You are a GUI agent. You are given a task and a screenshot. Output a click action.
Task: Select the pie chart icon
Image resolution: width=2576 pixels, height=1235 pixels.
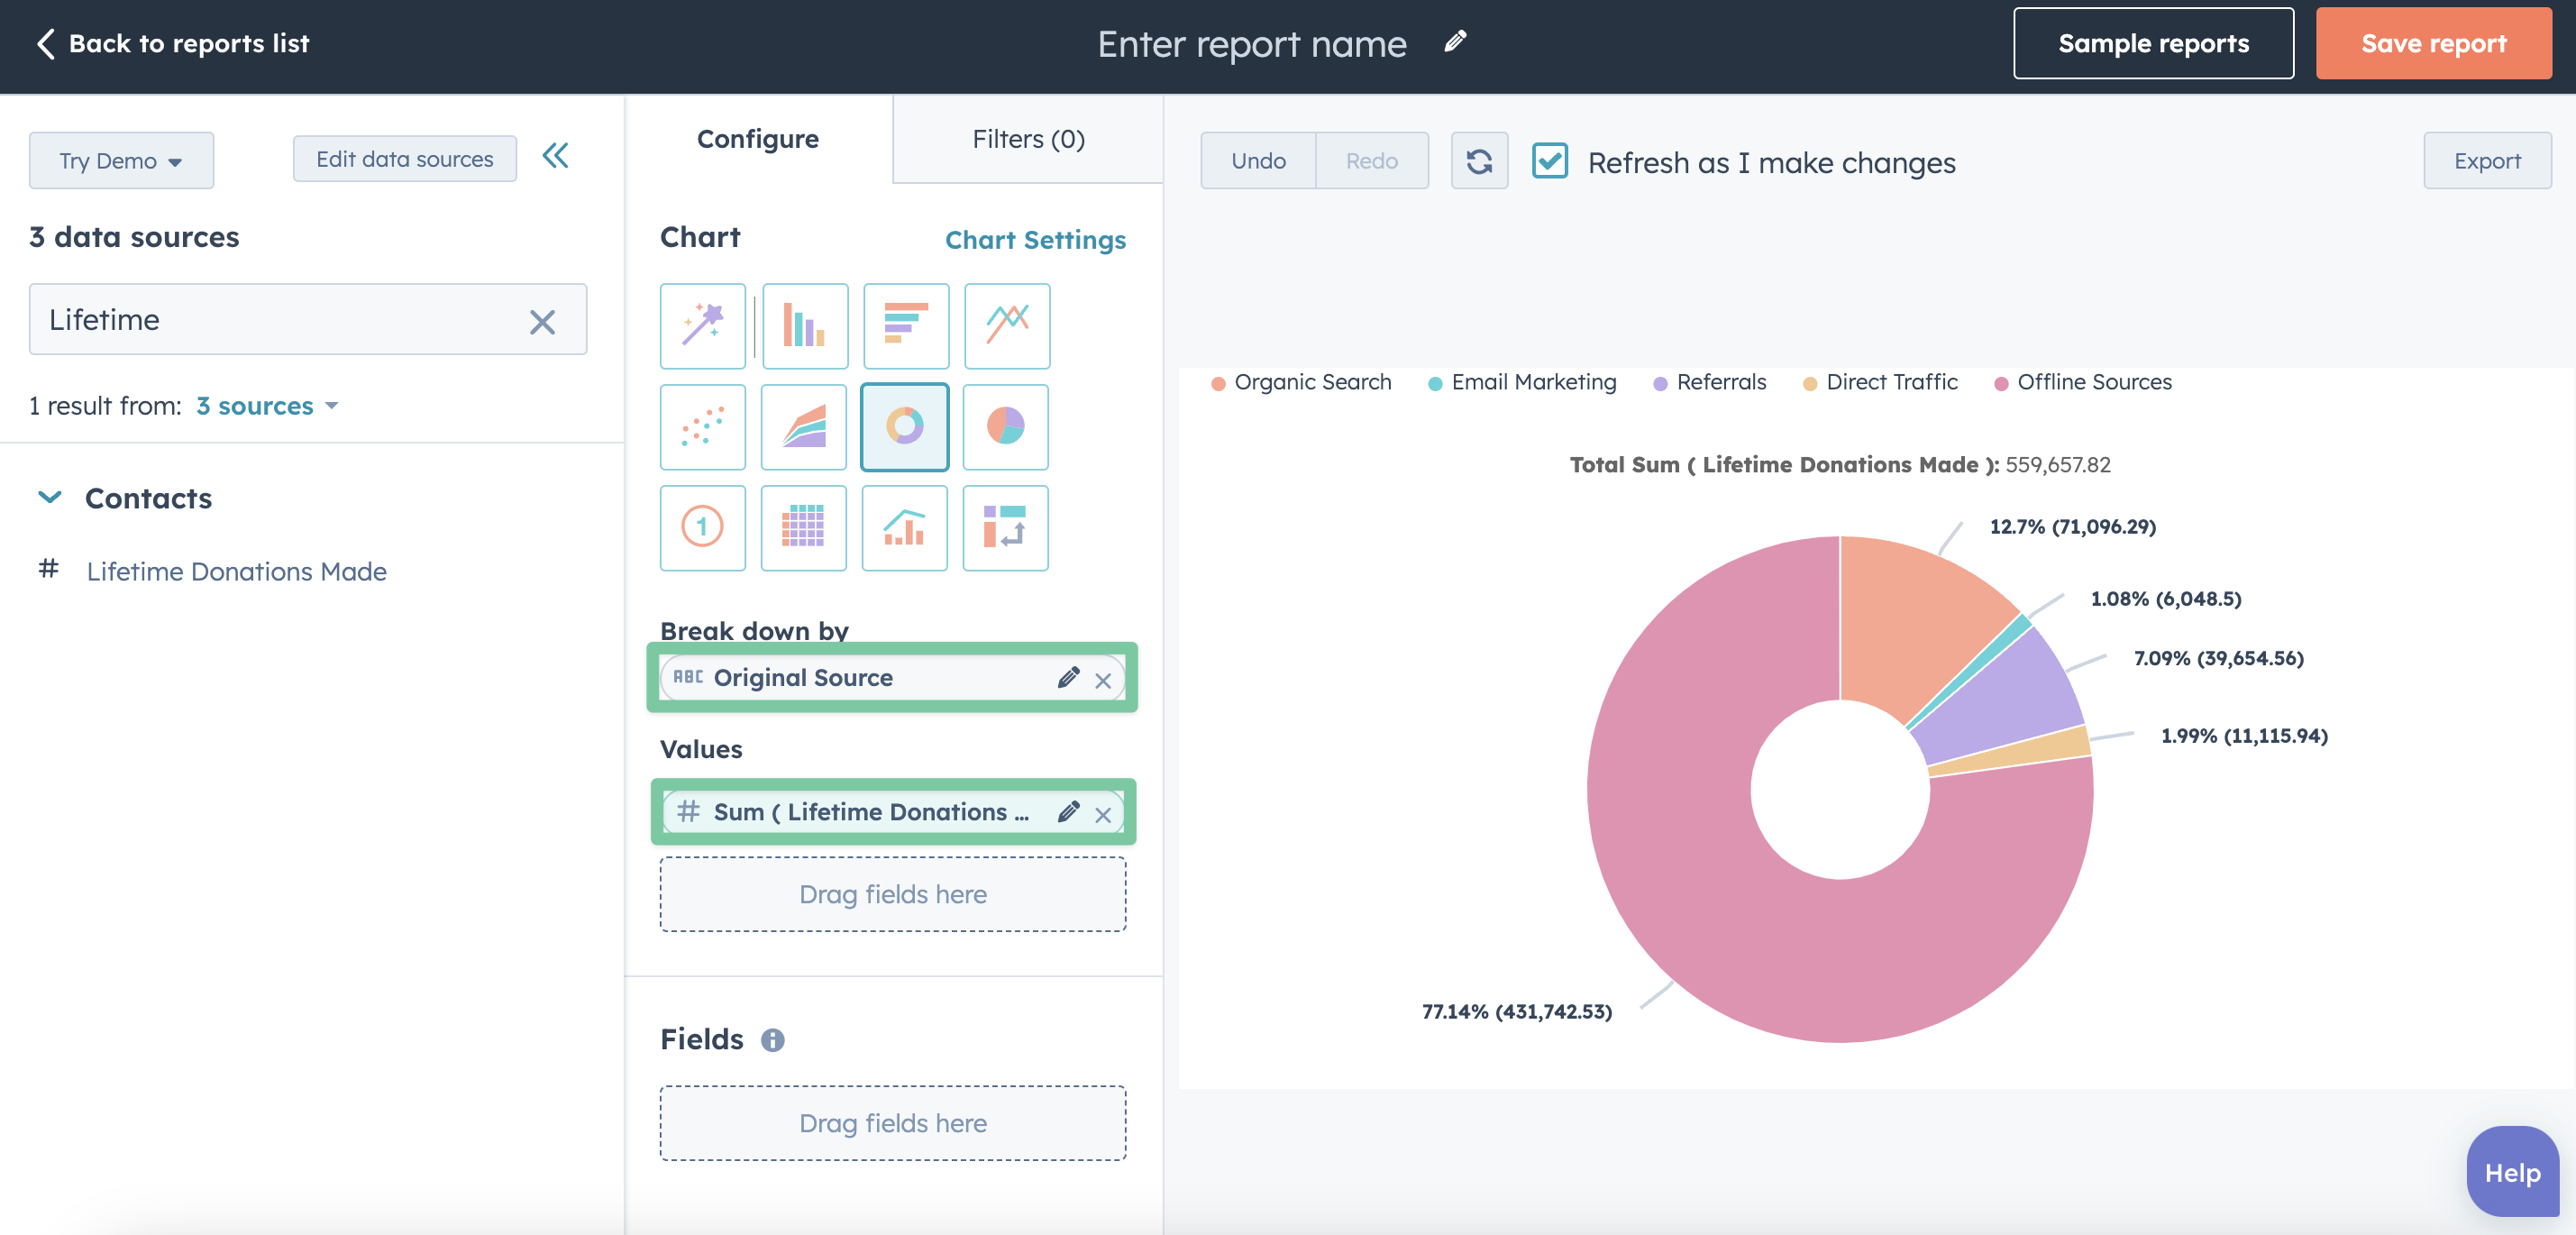(1005, 425)
